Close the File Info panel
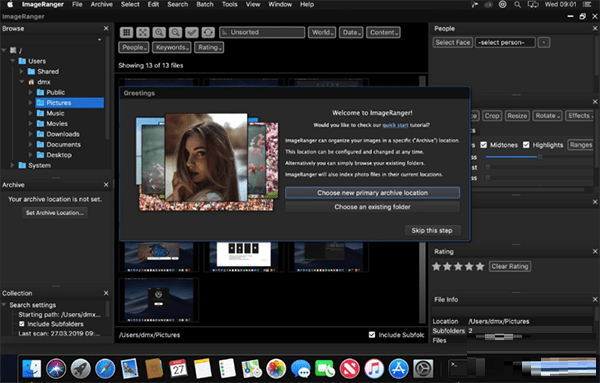Viewport: 600px width, 383px height. pyautogui.click(x=595, y=299)
